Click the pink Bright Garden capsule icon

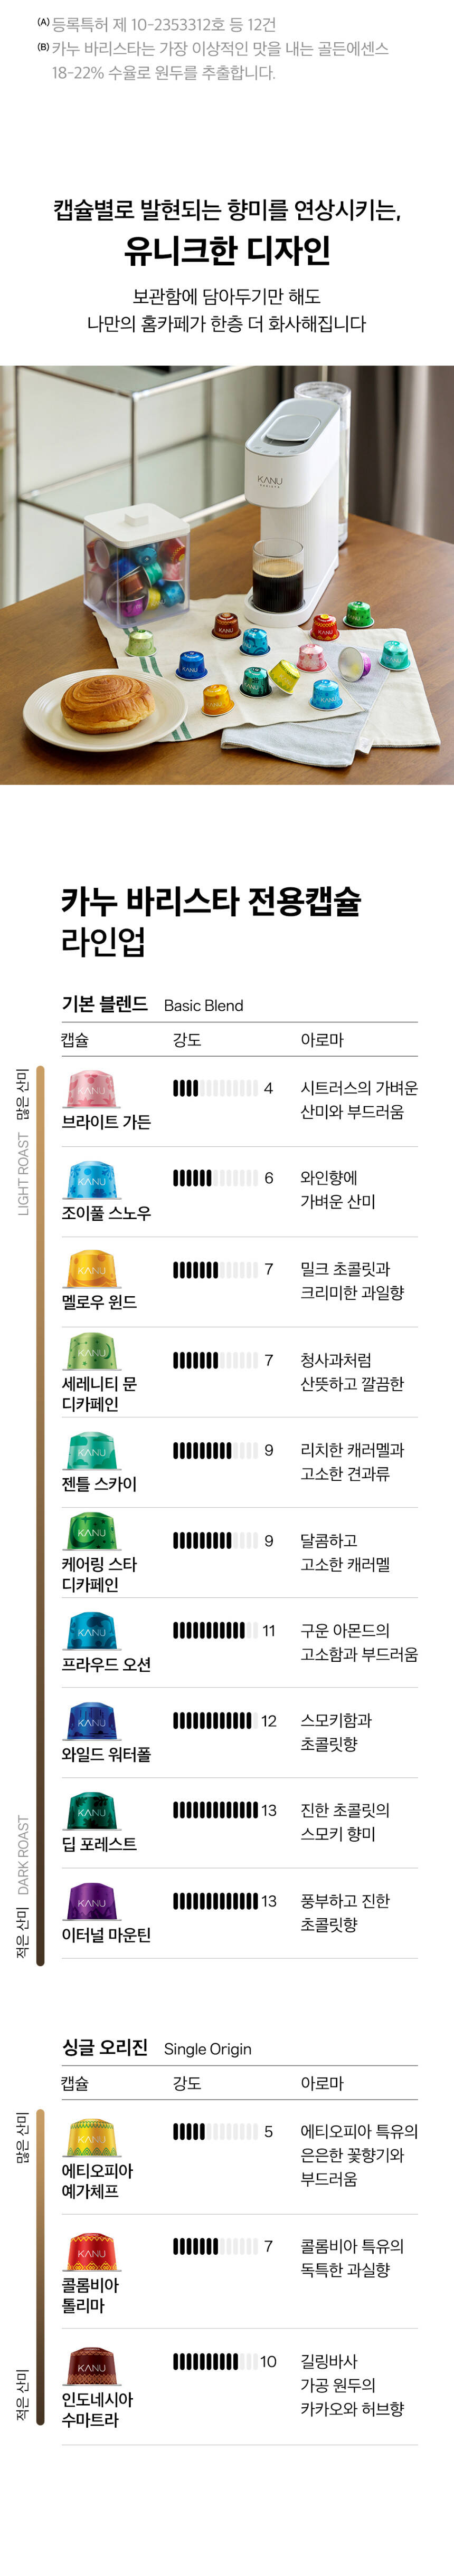pos(91,1089)
